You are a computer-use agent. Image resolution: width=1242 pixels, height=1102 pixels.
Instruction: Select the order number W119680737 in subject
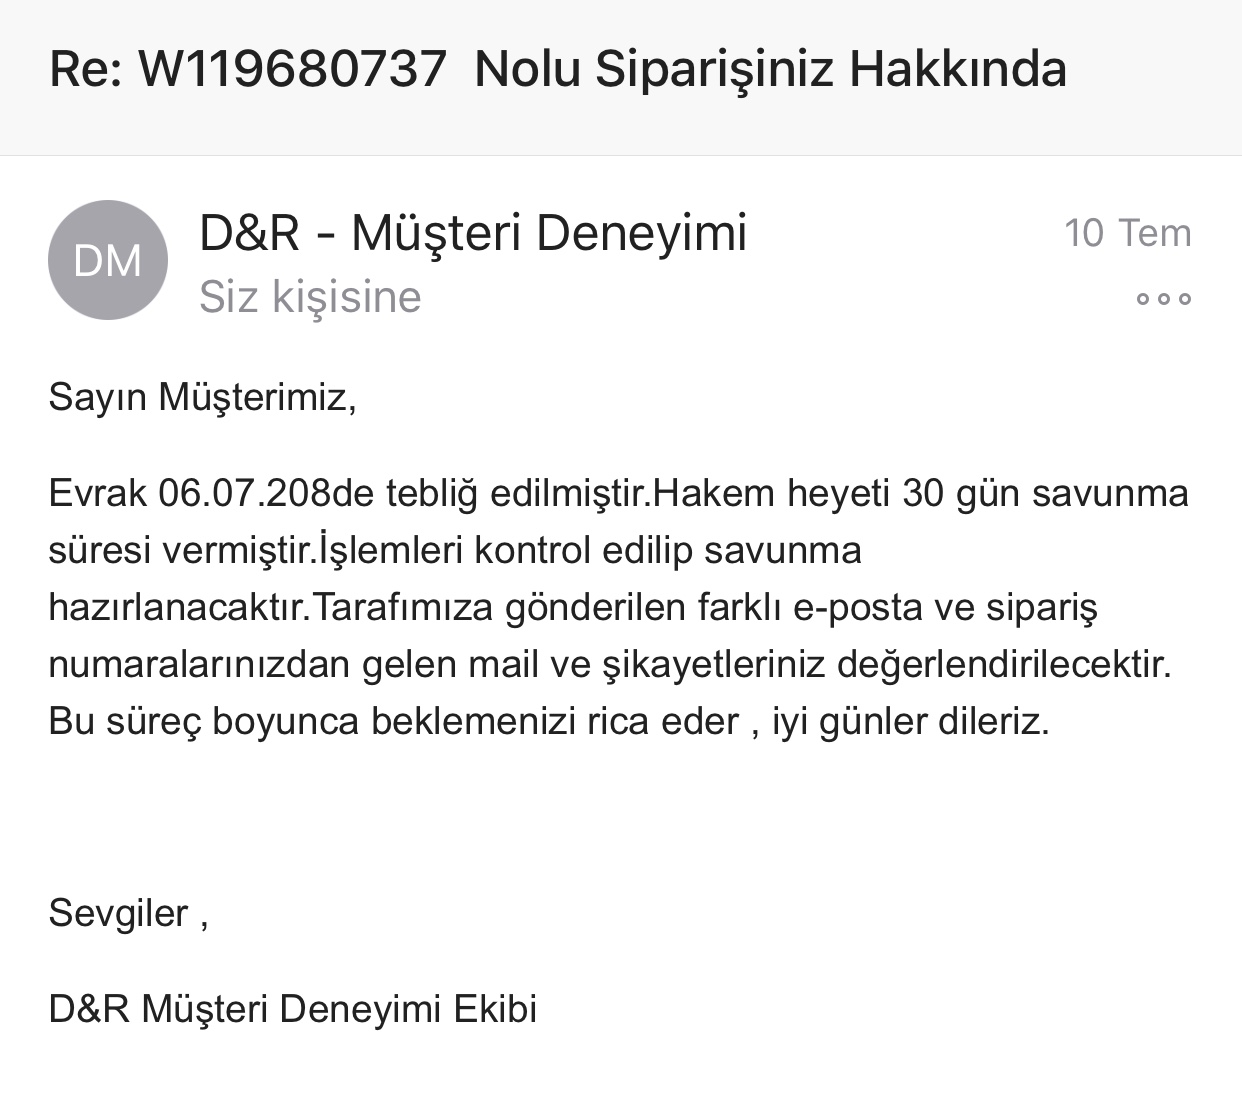tap(292, 69)
